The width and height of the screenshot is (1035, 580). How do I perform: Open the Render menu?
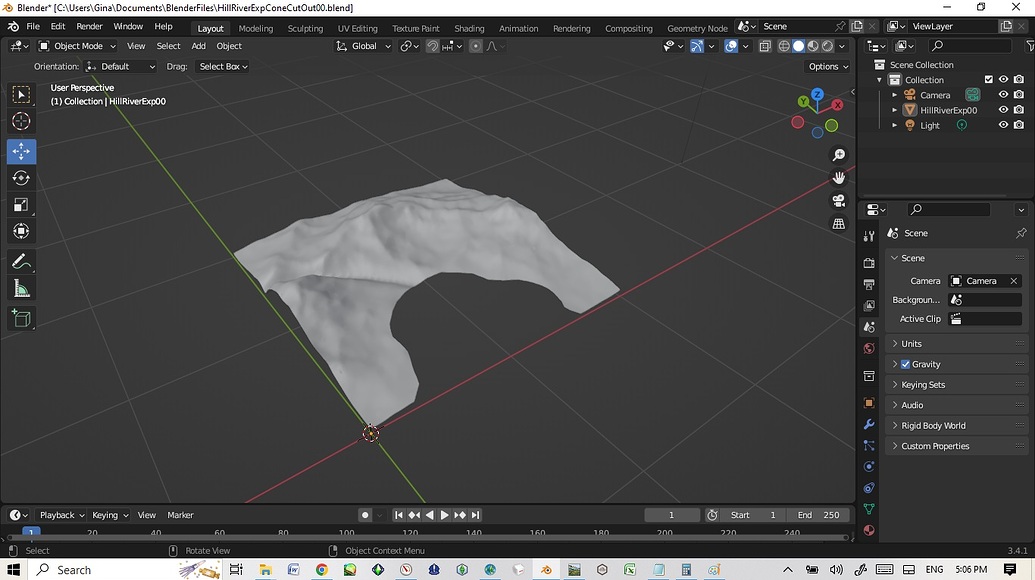tap(89, 26)
